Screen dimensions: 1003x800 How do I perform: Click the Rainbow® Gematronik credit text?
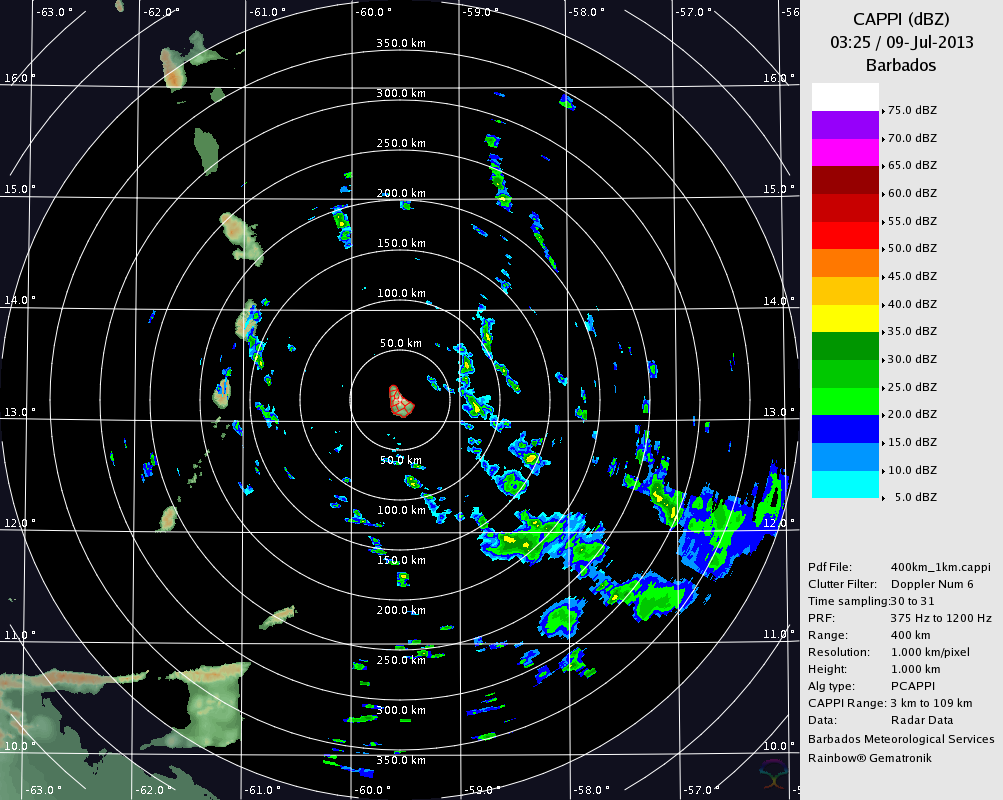870,758
